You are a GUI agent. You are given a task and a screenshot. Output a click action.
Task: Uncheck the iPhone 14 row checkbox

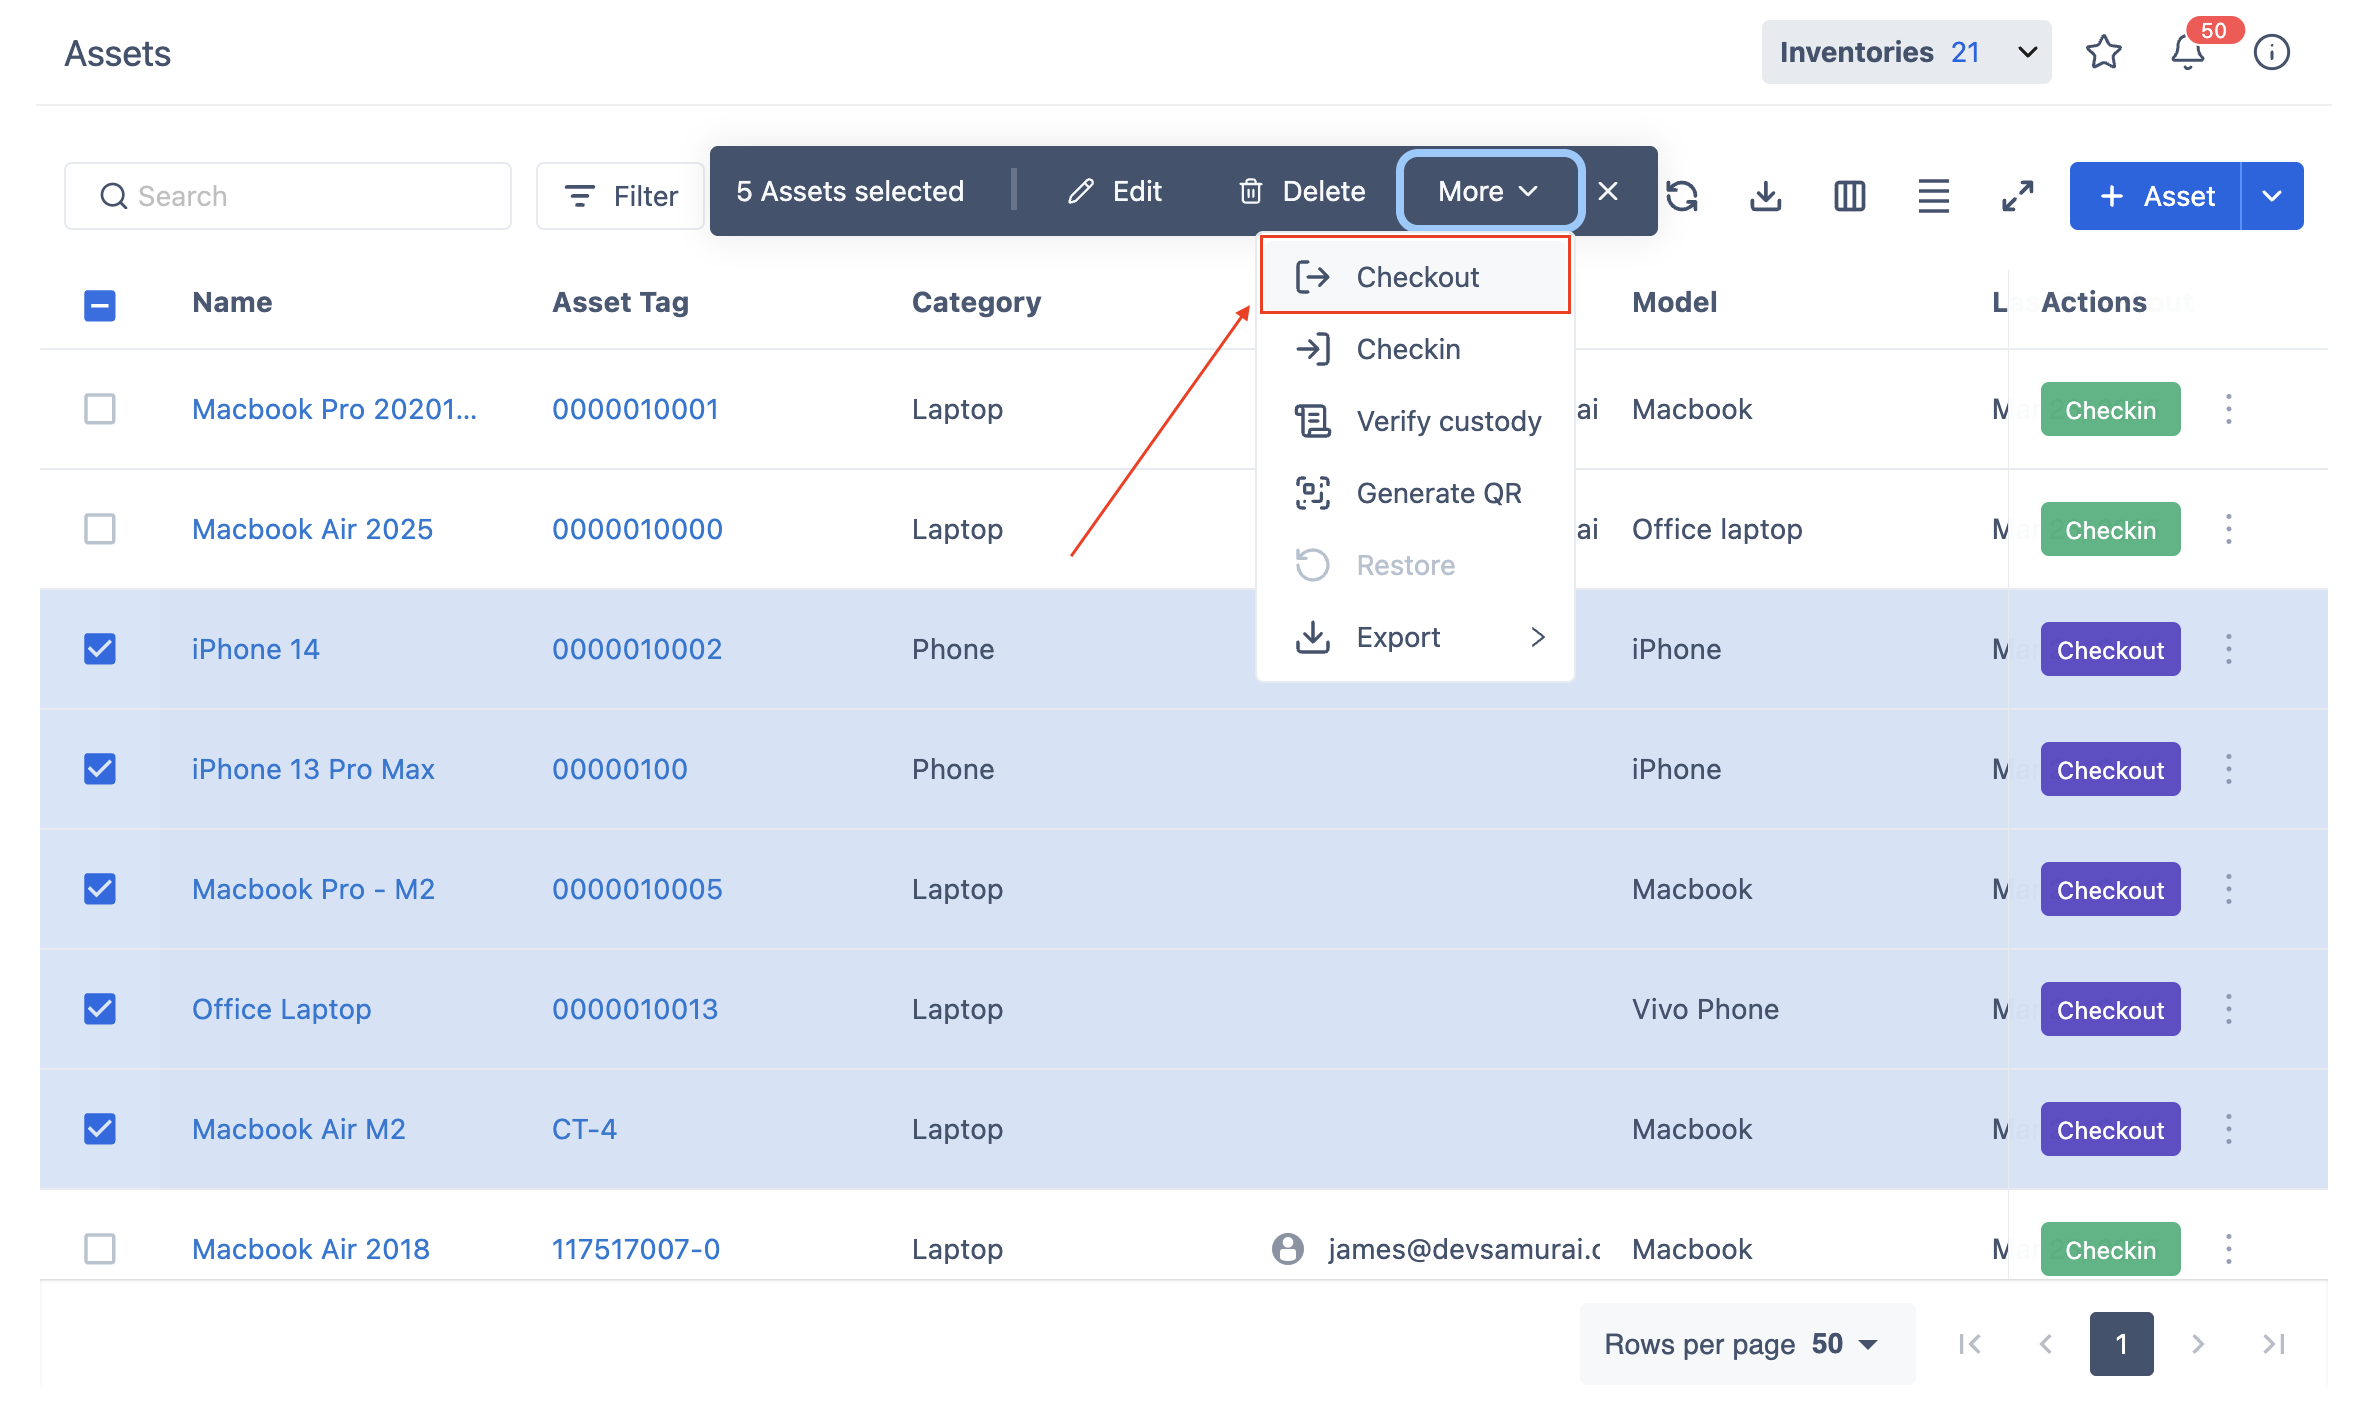100,649
